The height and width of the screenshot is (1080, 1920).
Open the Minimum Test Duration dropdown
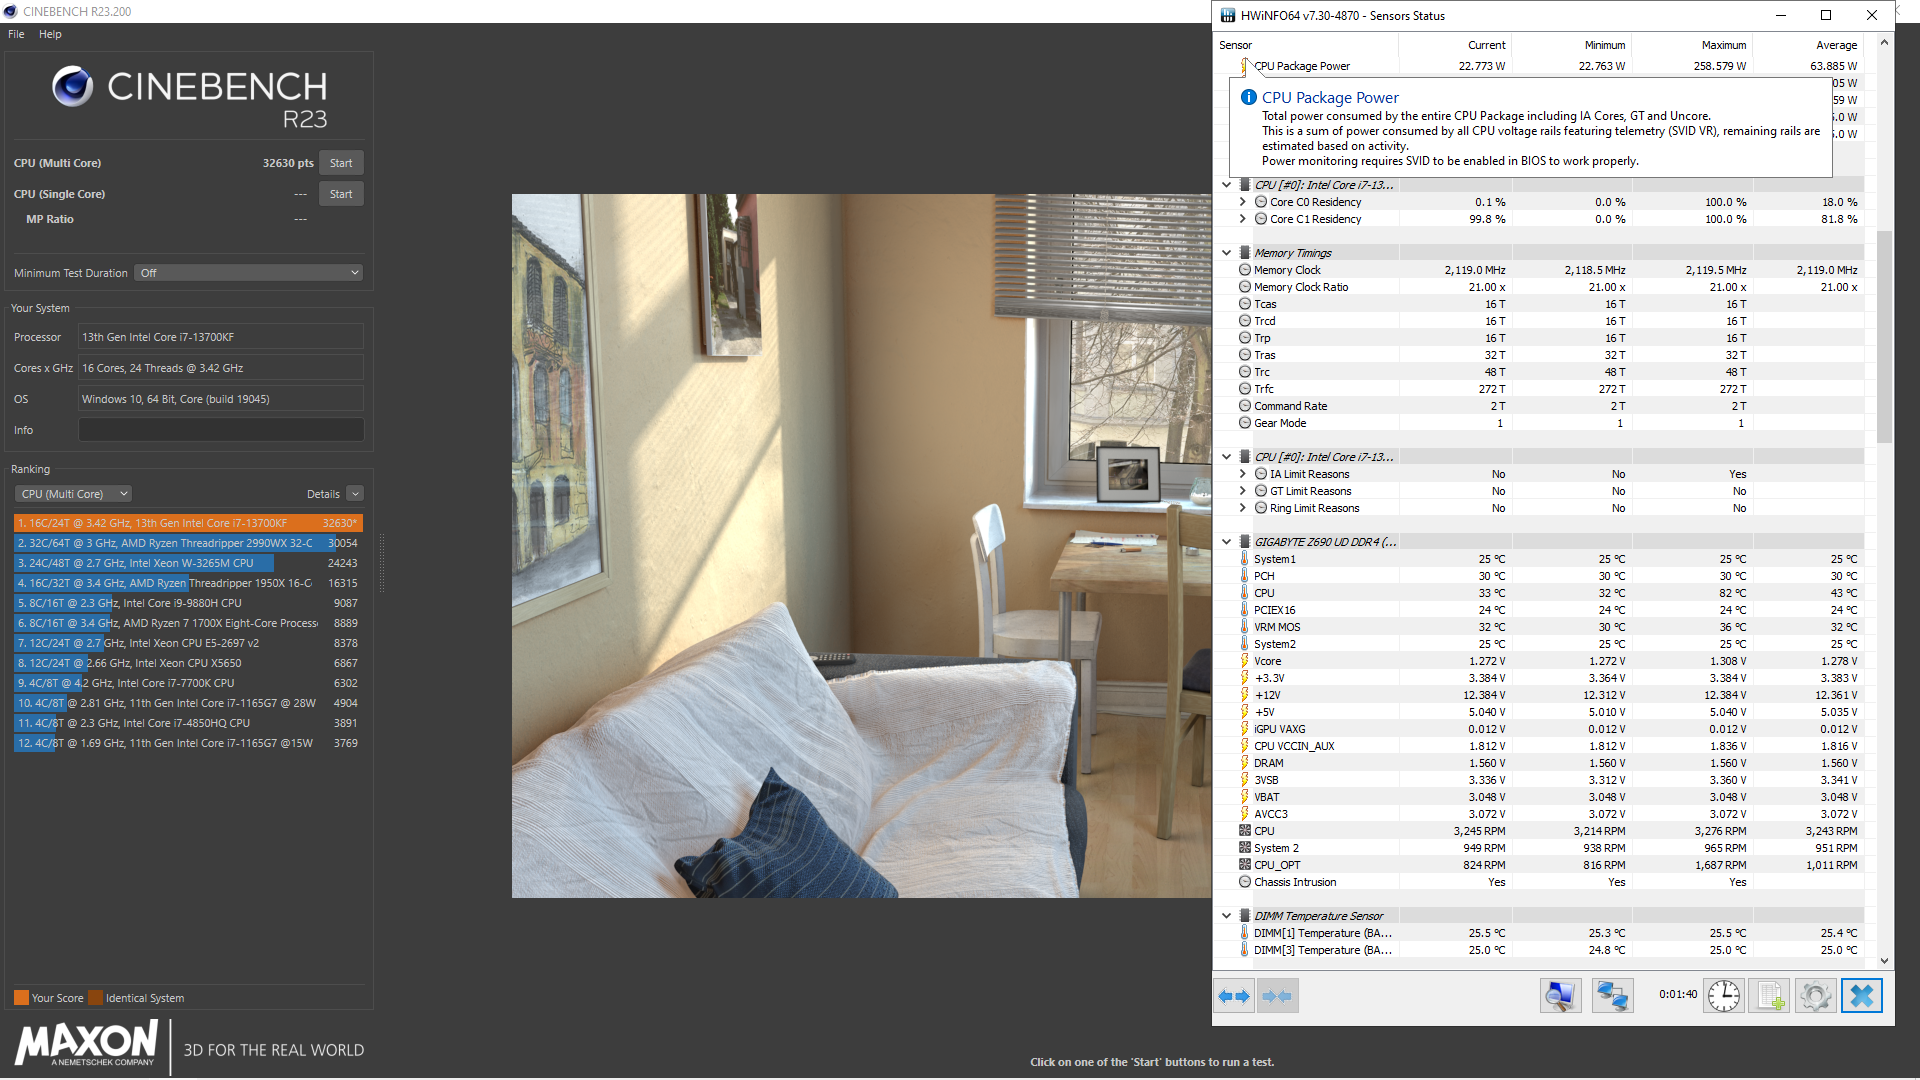point(248,273)
